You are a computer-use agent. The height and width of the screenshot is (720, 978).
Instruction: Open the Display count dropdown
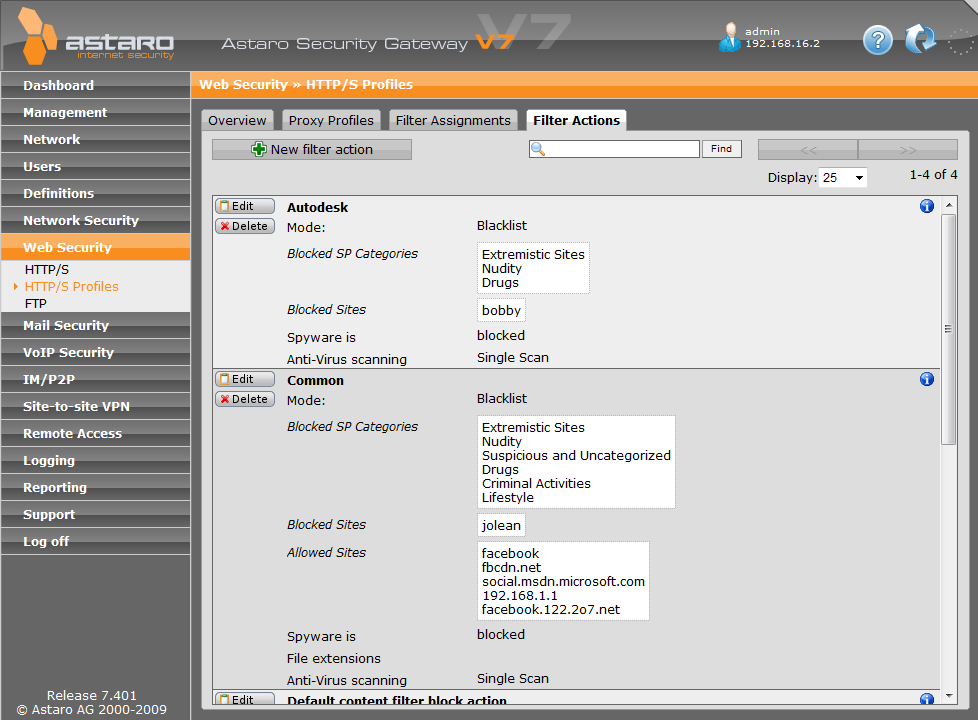[x=842, y=178]
